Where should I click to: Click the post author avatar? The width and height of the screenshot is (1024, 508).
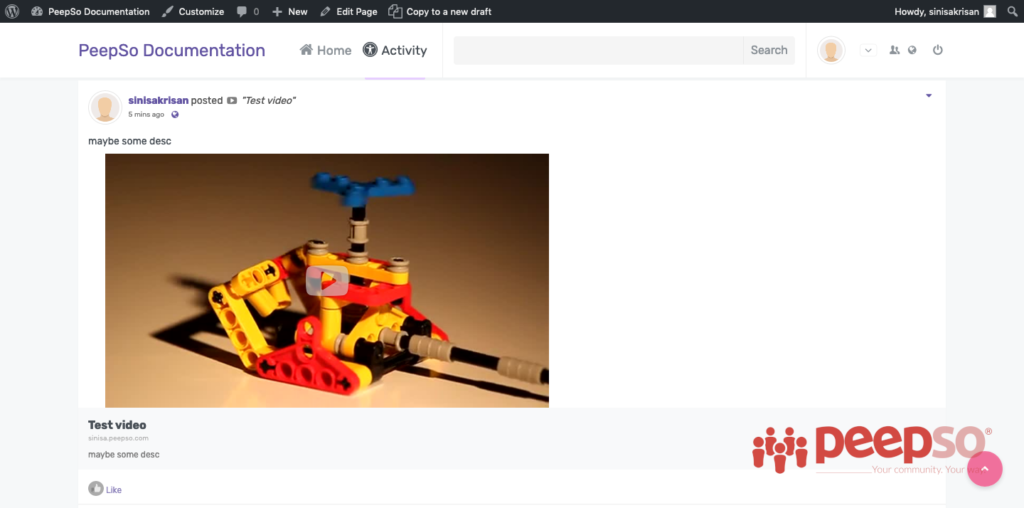tap(105, 107)
